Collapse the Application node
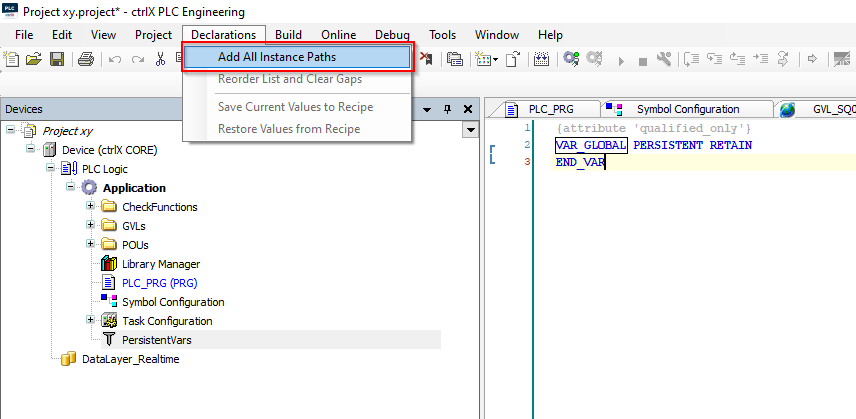 point(70,187)
